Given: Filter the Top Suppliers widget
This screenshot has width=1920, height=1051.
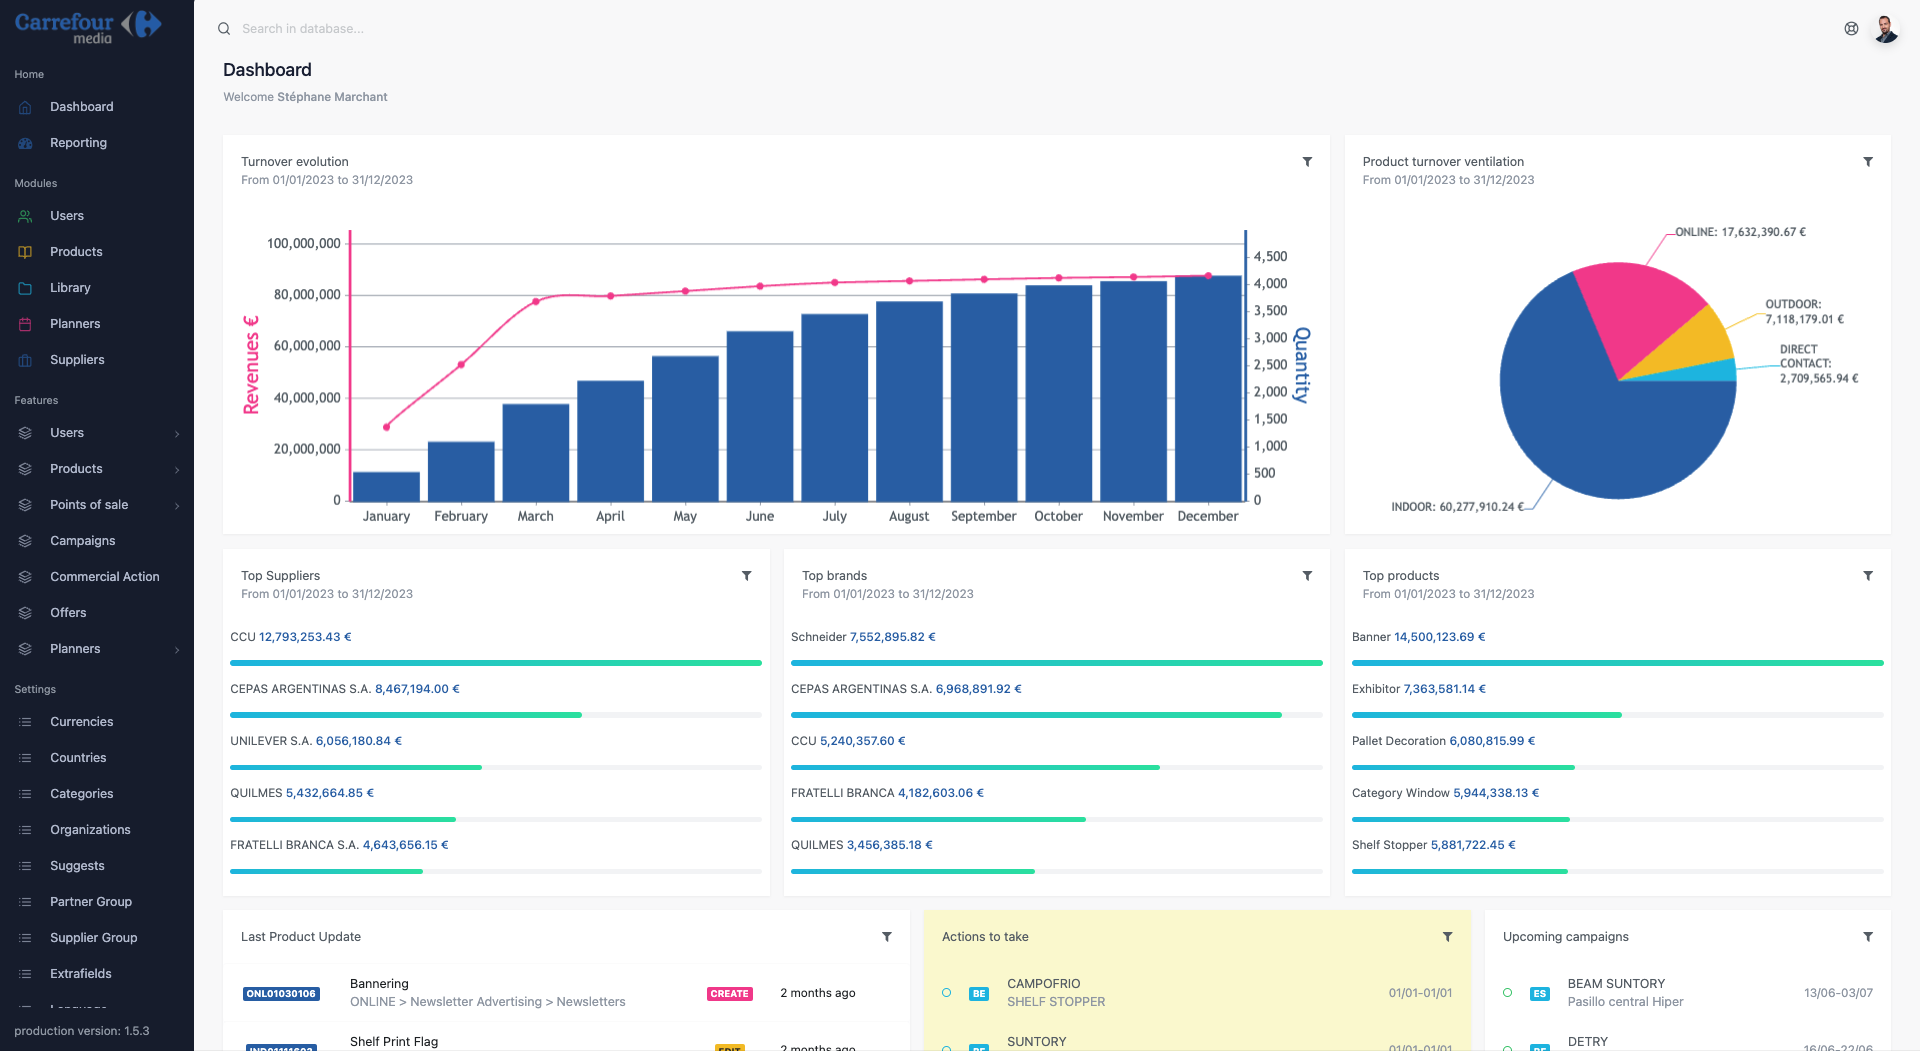Looking at the screenshot, I should coord(746,576).
